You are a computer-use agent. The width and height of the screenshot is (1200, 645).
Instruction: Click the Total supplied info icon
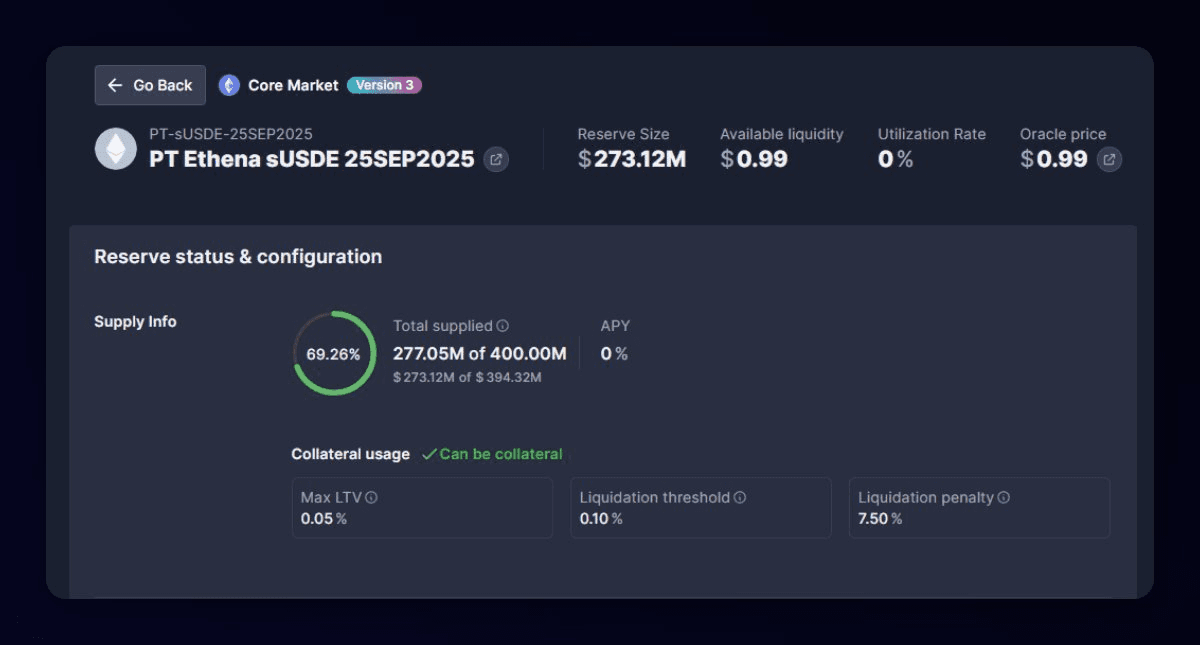(x=503, y=326)
